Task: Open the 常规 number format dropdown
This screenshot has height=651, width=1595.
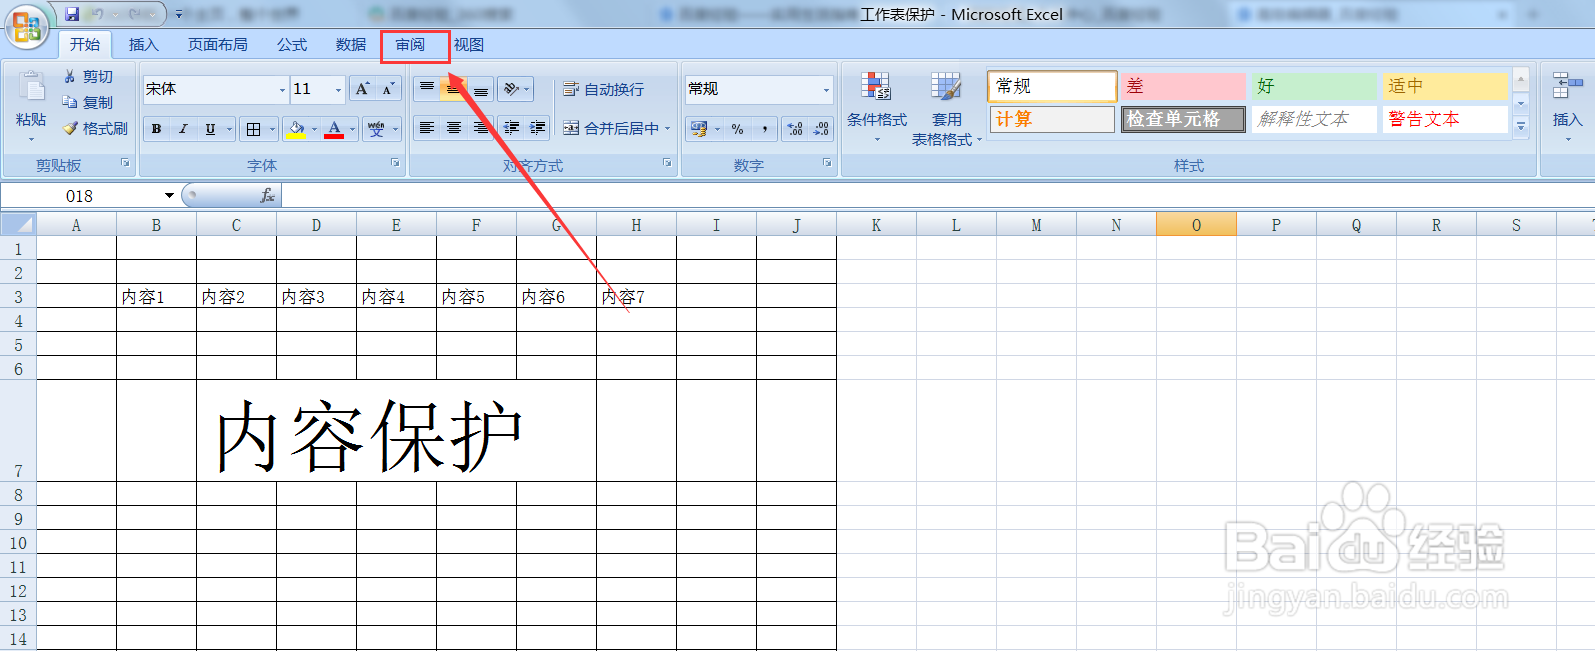Action: 826,90
